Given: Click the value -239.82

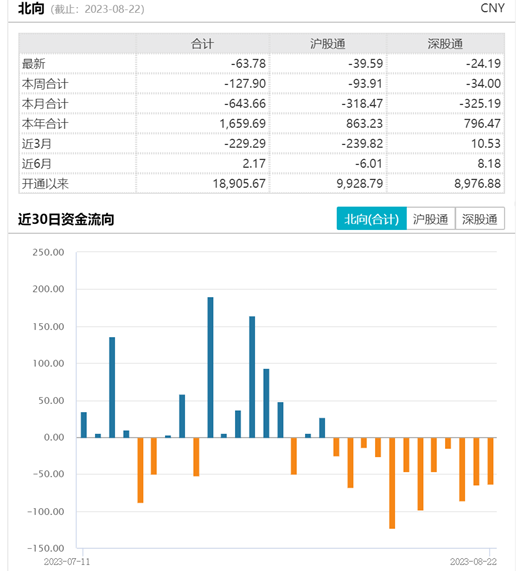Looking at the screenshot, I should (362, 144).
